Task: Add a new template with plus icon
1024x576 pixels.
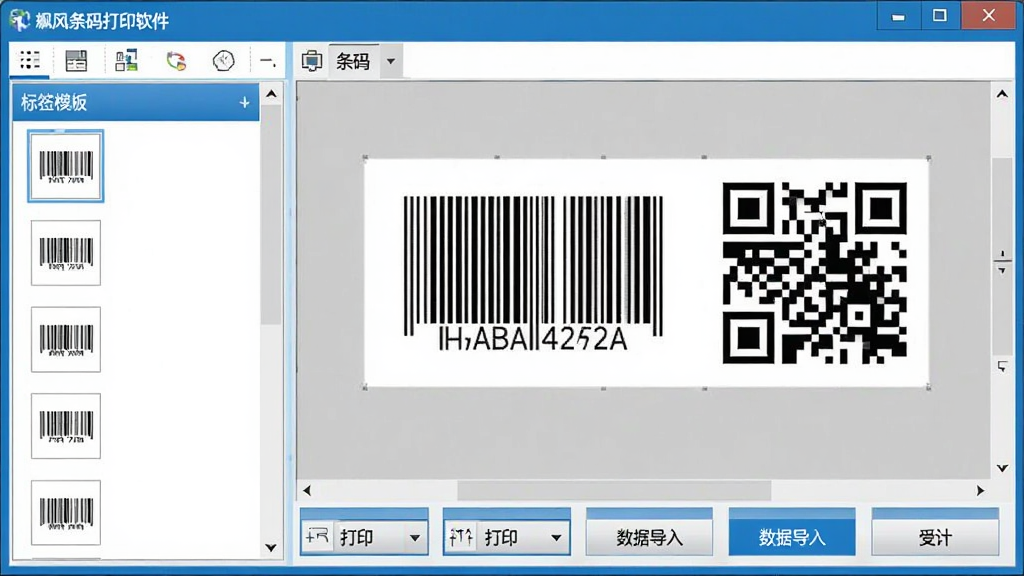Action: click(x=244, y=103)
